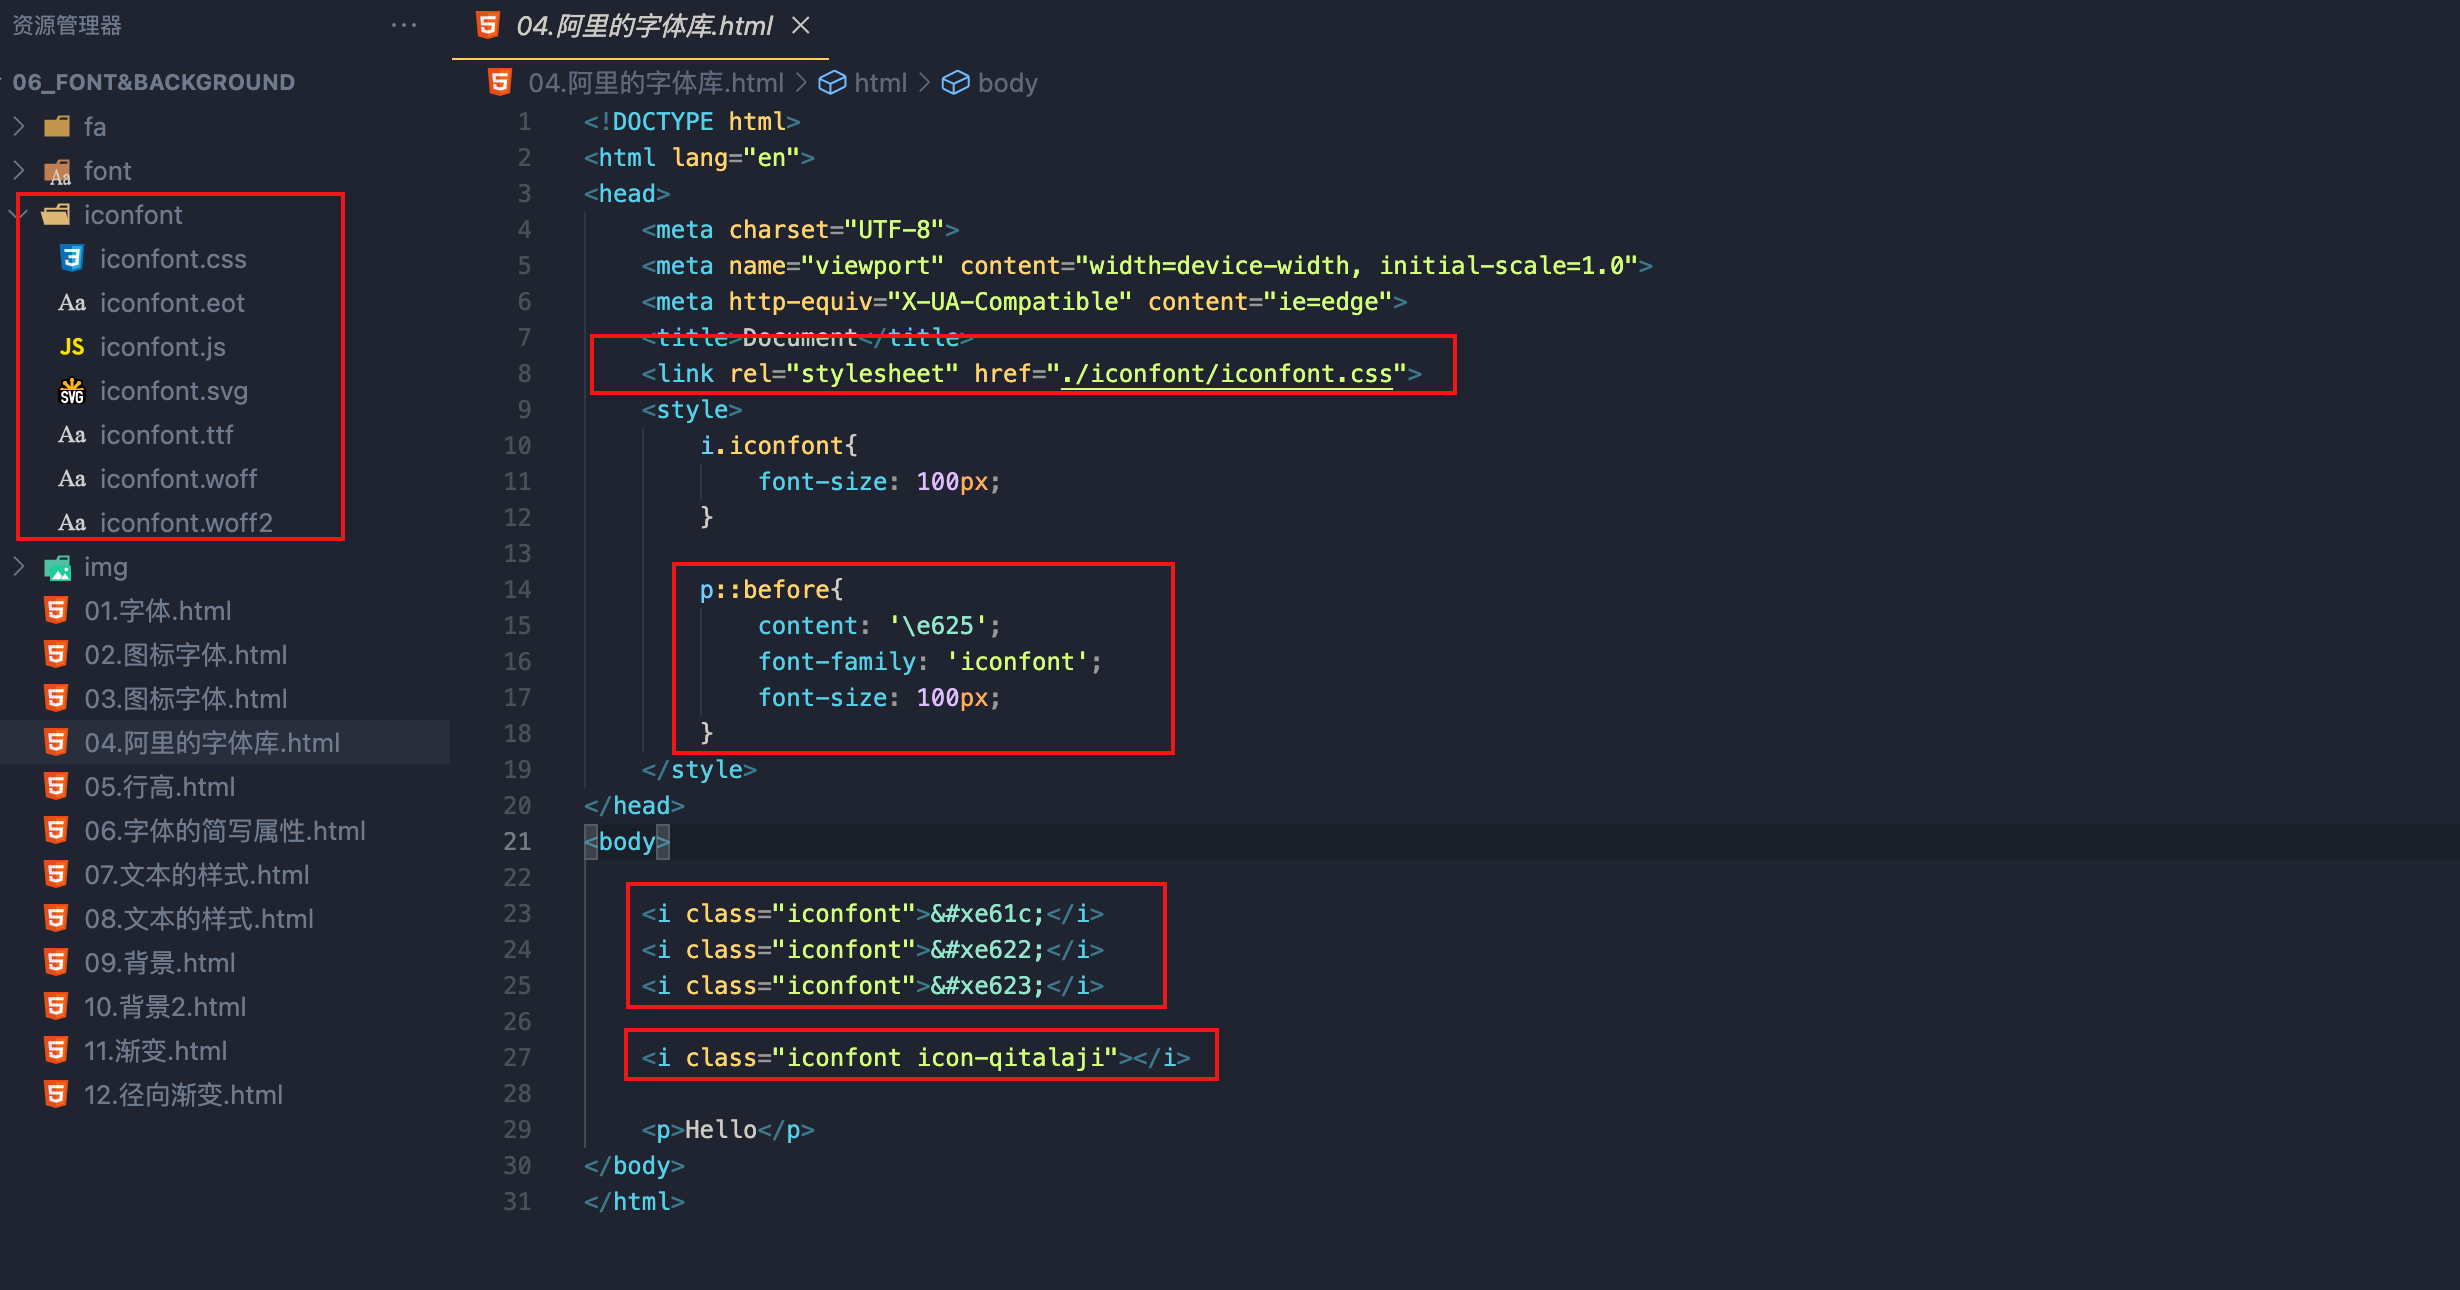
Task: Click the SVG icon of iconfont.svg
Action: click(x=72, y=391)
